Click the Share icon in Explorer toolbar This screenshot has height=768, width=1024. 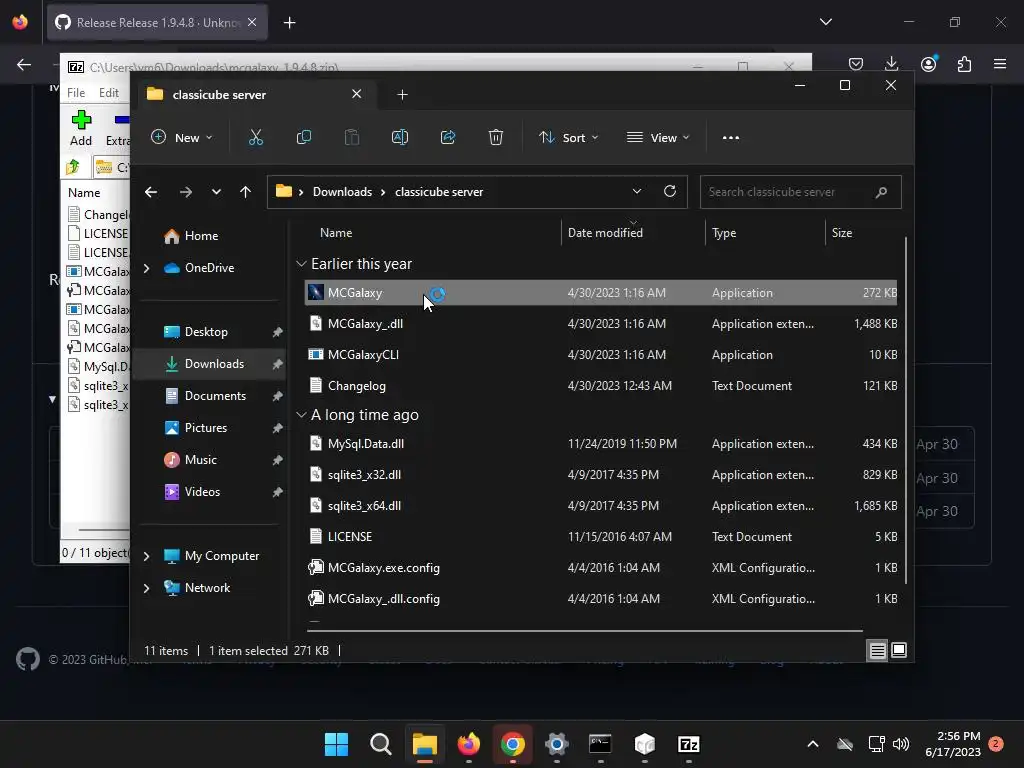pyautogui.click(x=448, y=137)
